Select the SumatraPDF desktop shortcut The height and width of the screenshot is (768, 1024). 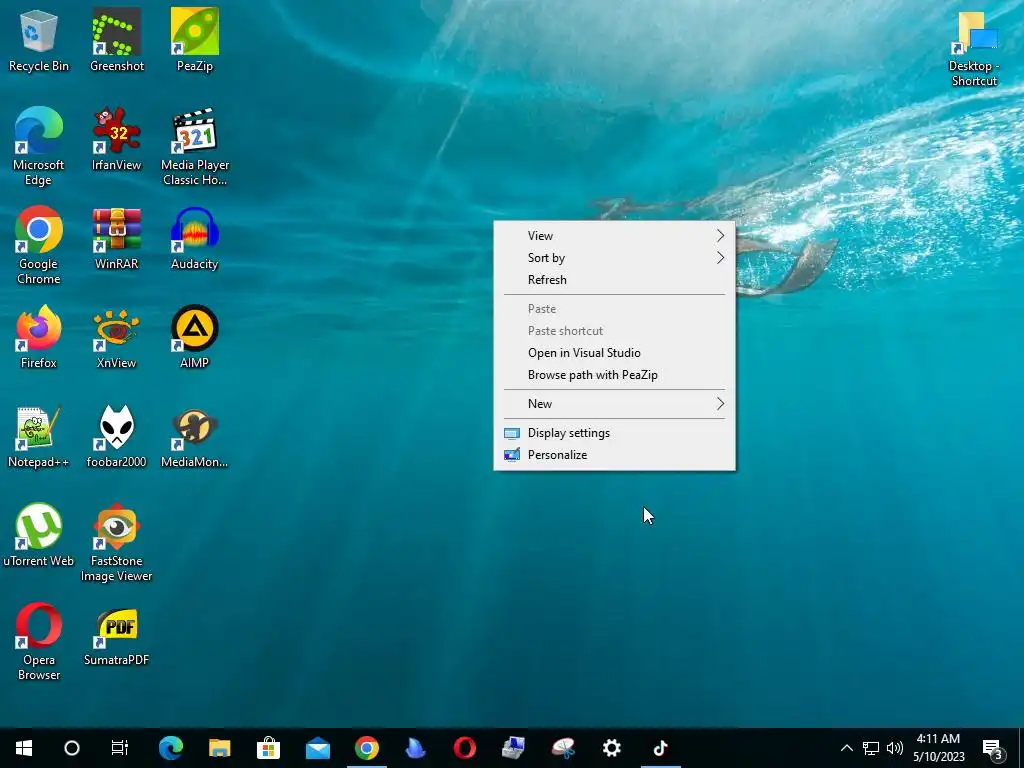pyautogui.click(x=116, y=635)
